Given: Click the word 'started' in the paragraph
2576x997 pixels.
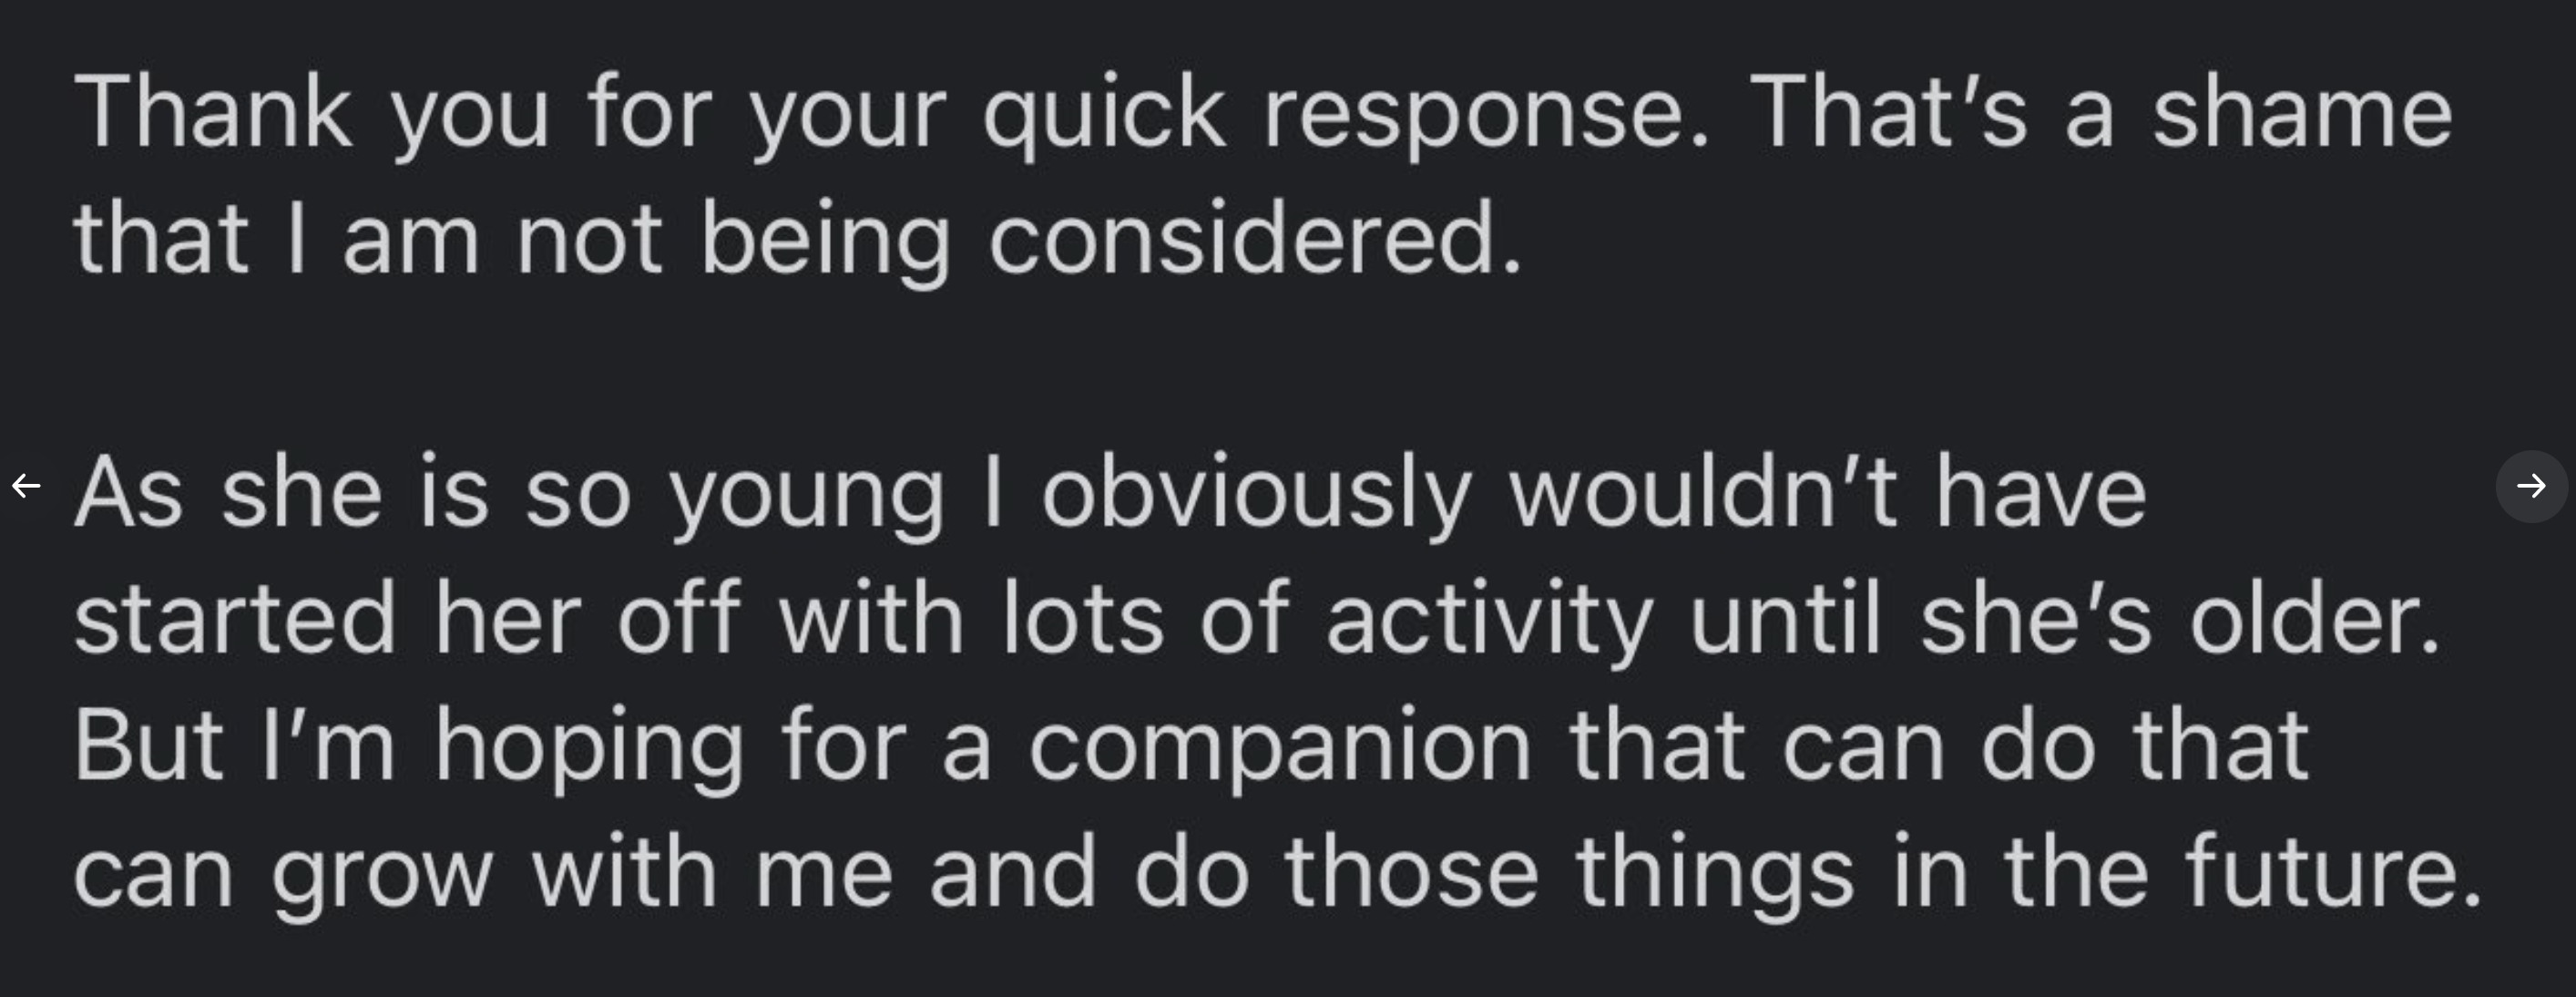Looking at the screenshot, I should pyautogui.click(x=235, y=619).
